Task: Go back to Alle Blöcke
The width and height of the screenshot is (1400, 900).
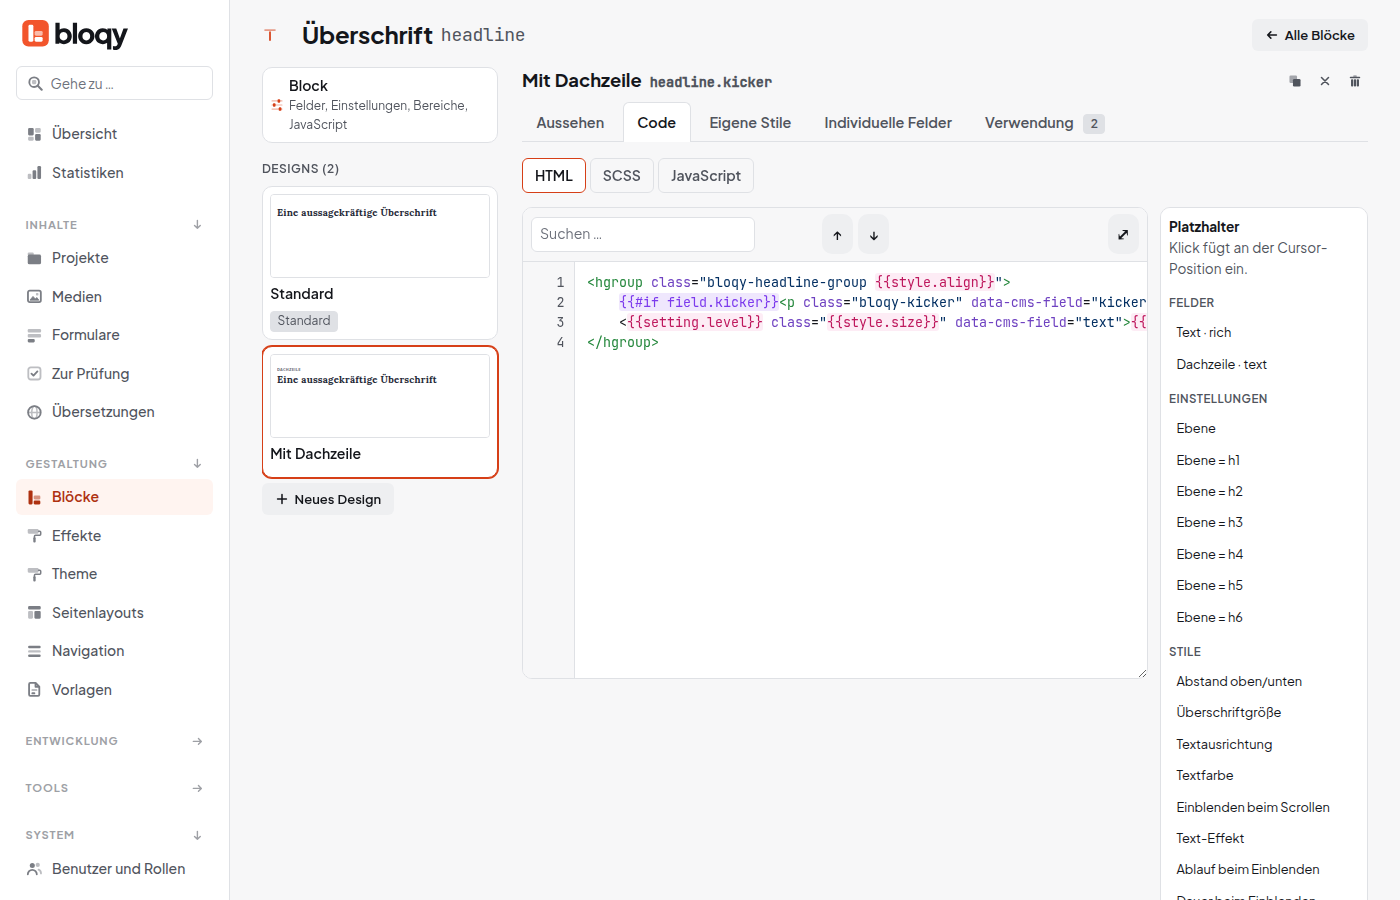Action: (x=1310, y=35)
